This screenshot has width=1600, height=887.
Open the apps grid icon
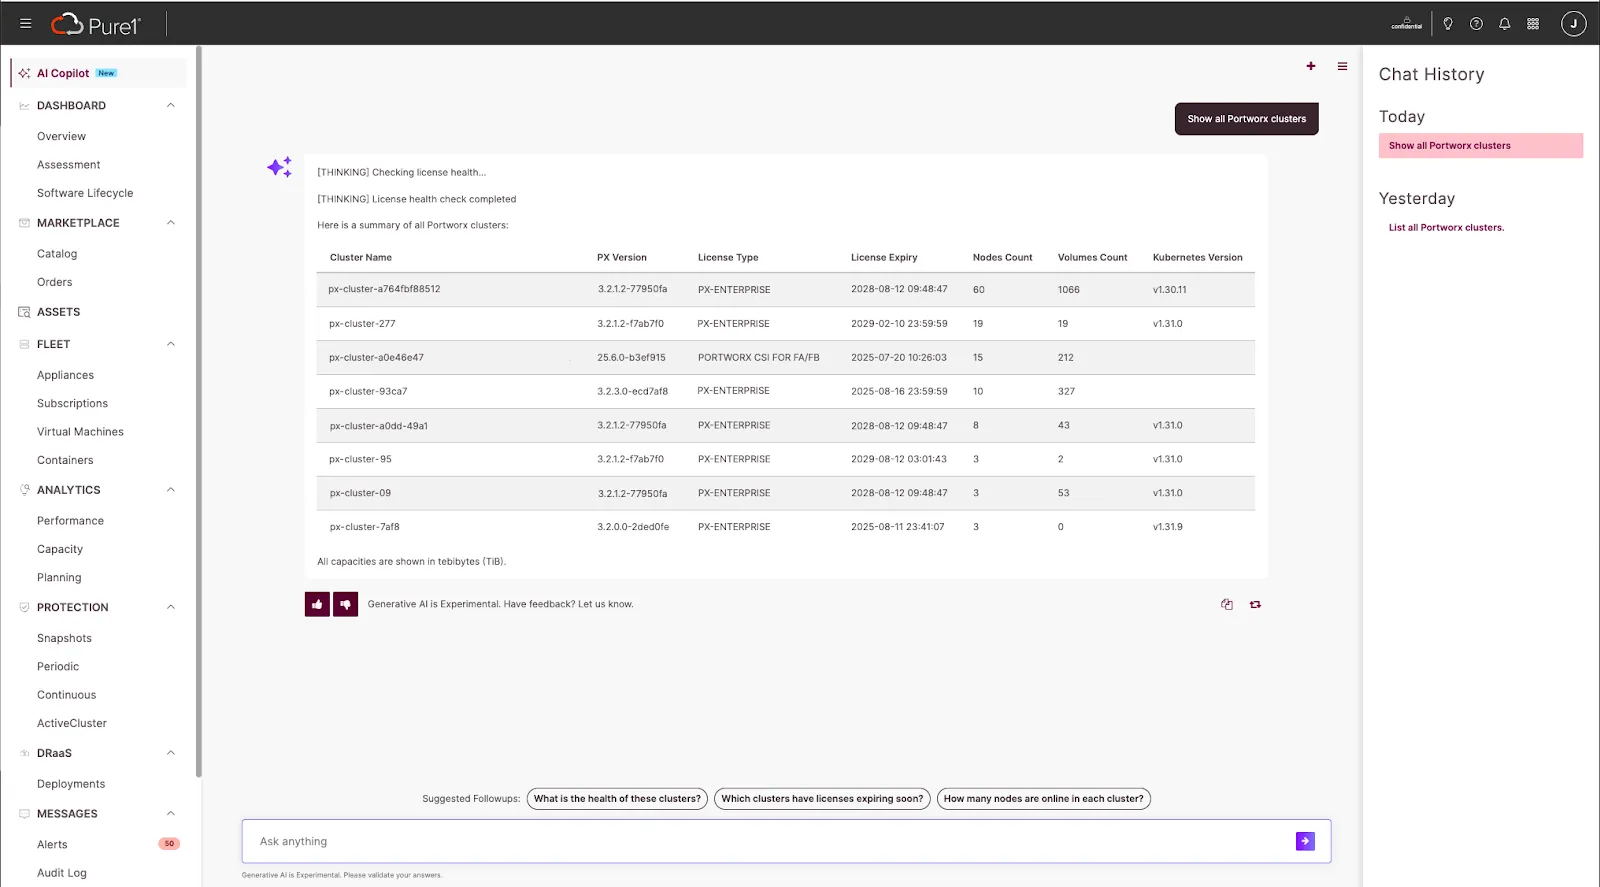pyautogui.click(x=1533, y=24)
